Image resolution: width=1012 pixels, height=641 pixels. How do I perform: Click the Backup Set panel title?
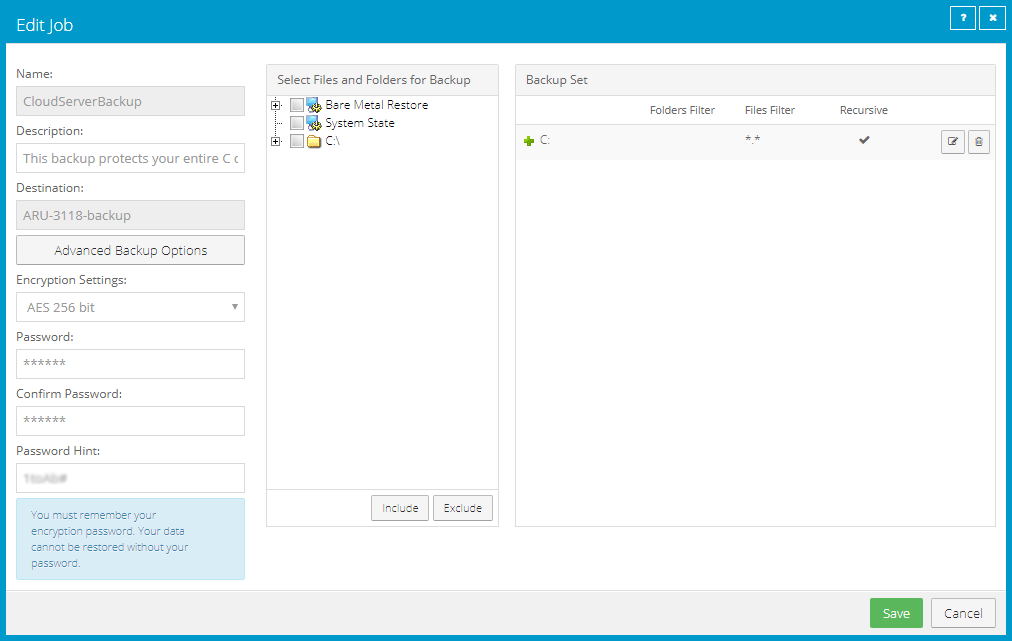tap(556, 80)
